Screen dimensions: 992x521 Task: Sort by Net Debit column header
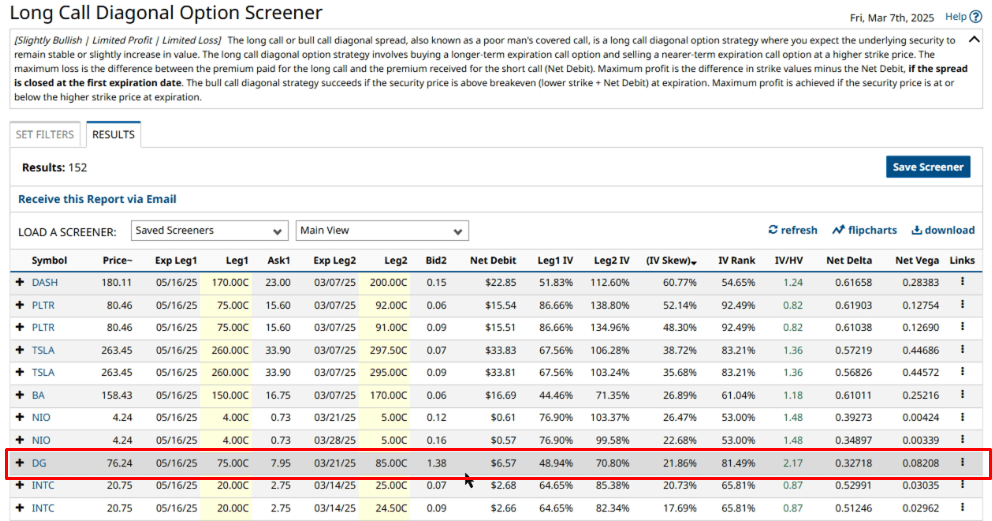pyautogui.click(x=493, y=261)
